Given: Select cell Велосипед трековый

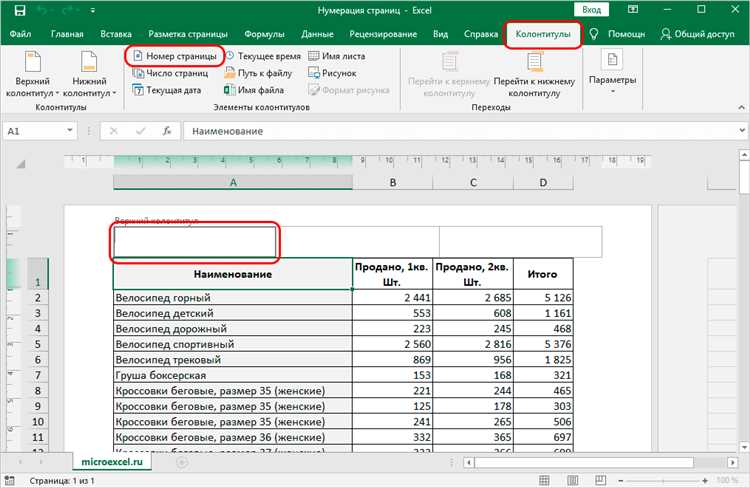Looking at the screenshot, I should pos(233,360).
